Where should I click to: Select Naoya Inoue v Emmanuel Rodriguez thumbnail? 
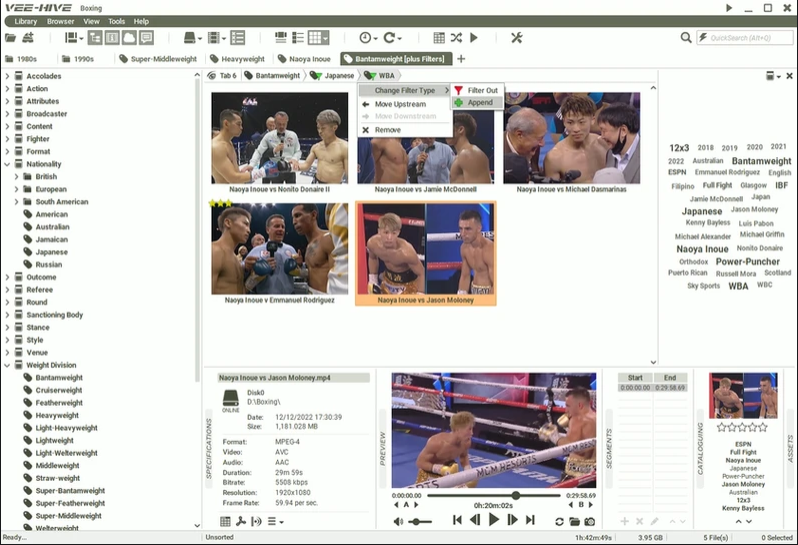(279, 254)
